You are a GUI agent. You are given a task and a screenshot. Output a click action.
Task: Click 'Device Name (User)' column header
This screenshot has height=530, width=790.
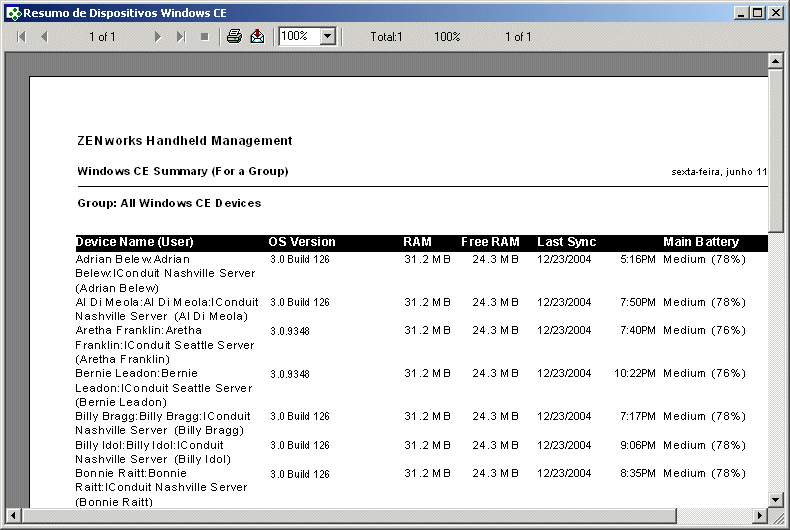click(135, 242)
